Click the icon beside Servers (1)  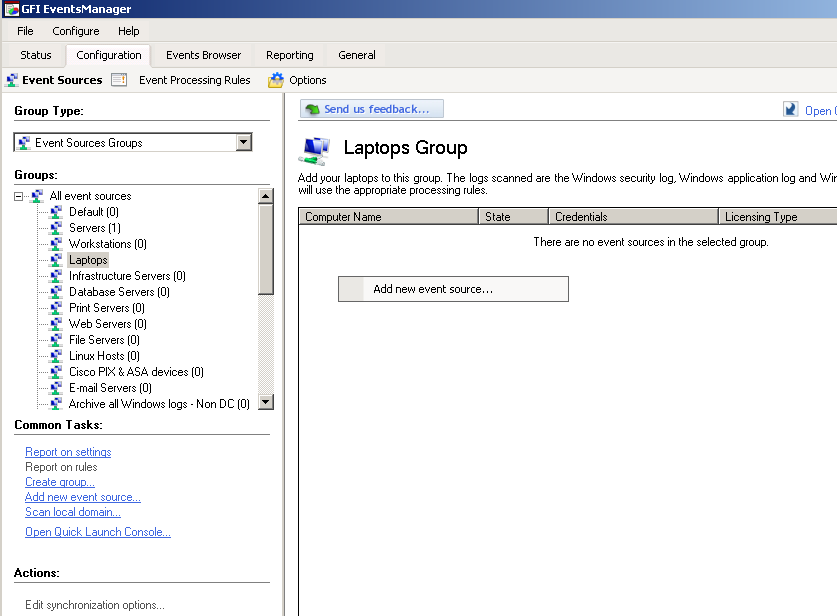56,228
